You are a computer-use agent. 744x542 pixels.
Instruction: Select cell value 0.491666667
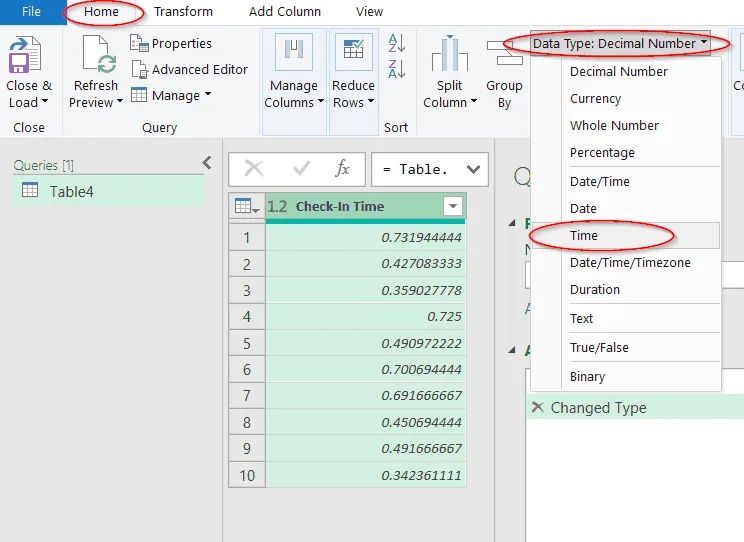[365, 449]
